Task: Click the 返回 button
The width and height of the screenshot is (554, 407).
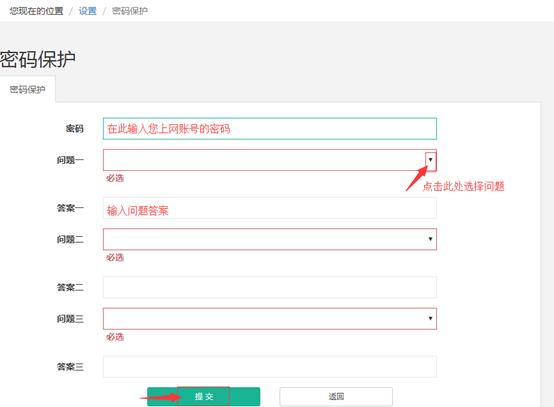Action: pyautogui.click(x=336, y=396)
